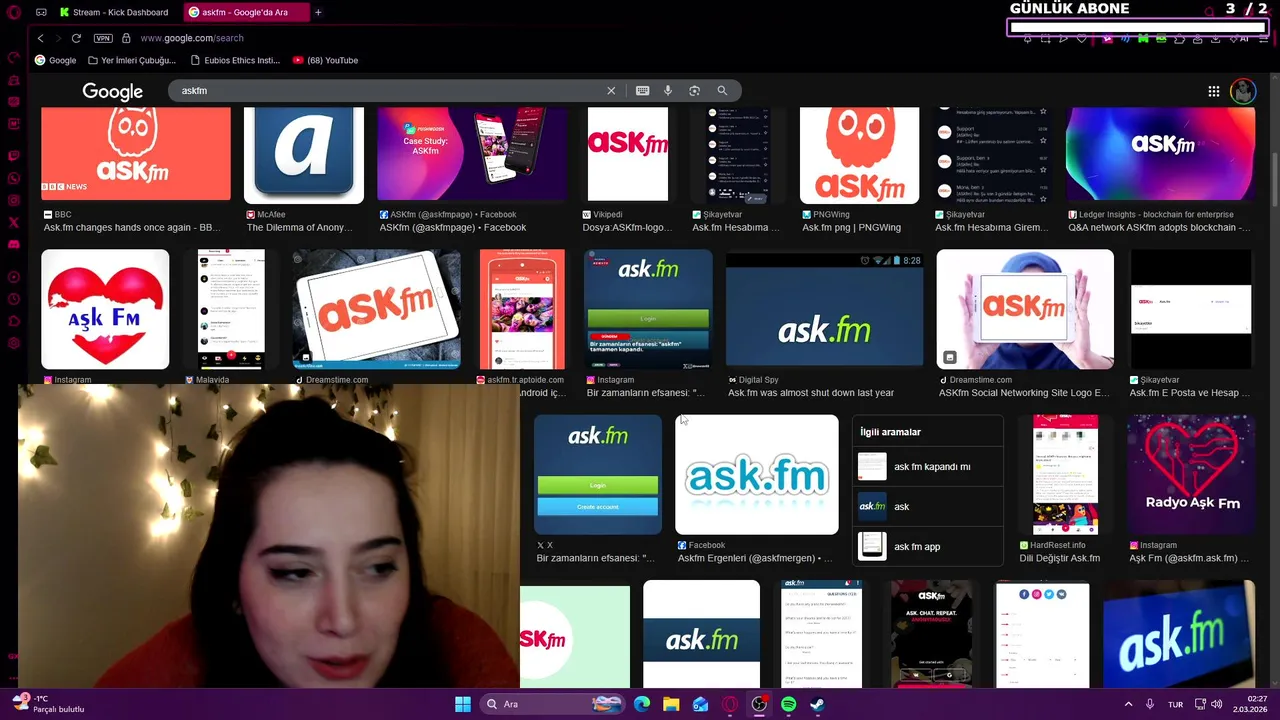The width and height of the screenshot is (1280, 720).
Task: Open WhatsApp in the Opera sidebar
Action: [14, 178]
